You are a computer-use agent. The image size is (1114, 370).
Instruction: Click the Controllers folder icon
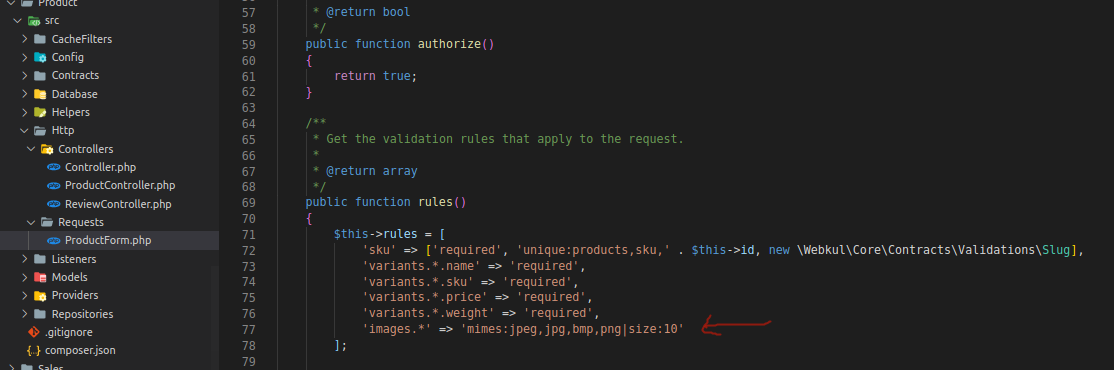click(47, 149)
